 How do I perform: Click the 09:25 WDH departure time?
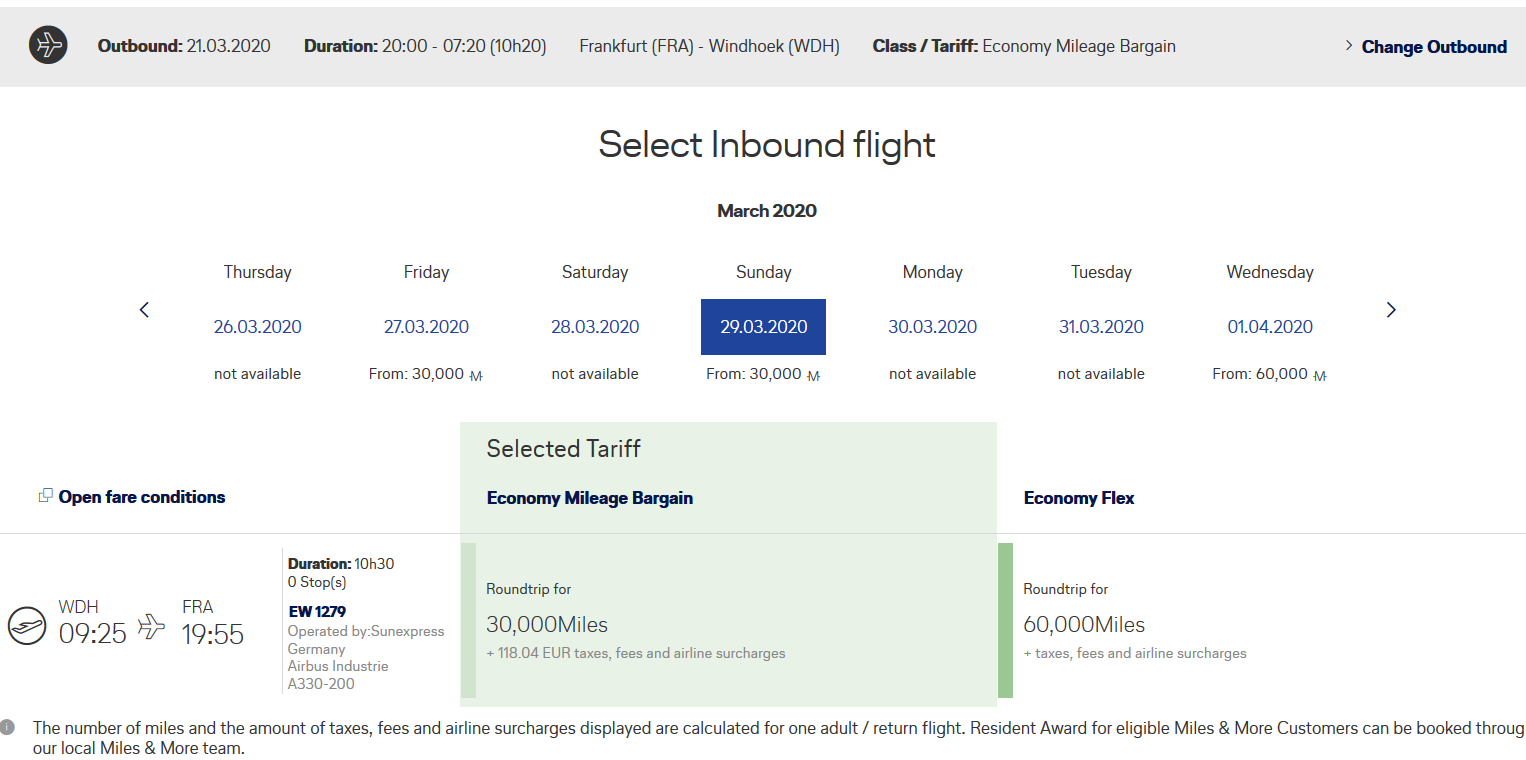tap(92, 634)
